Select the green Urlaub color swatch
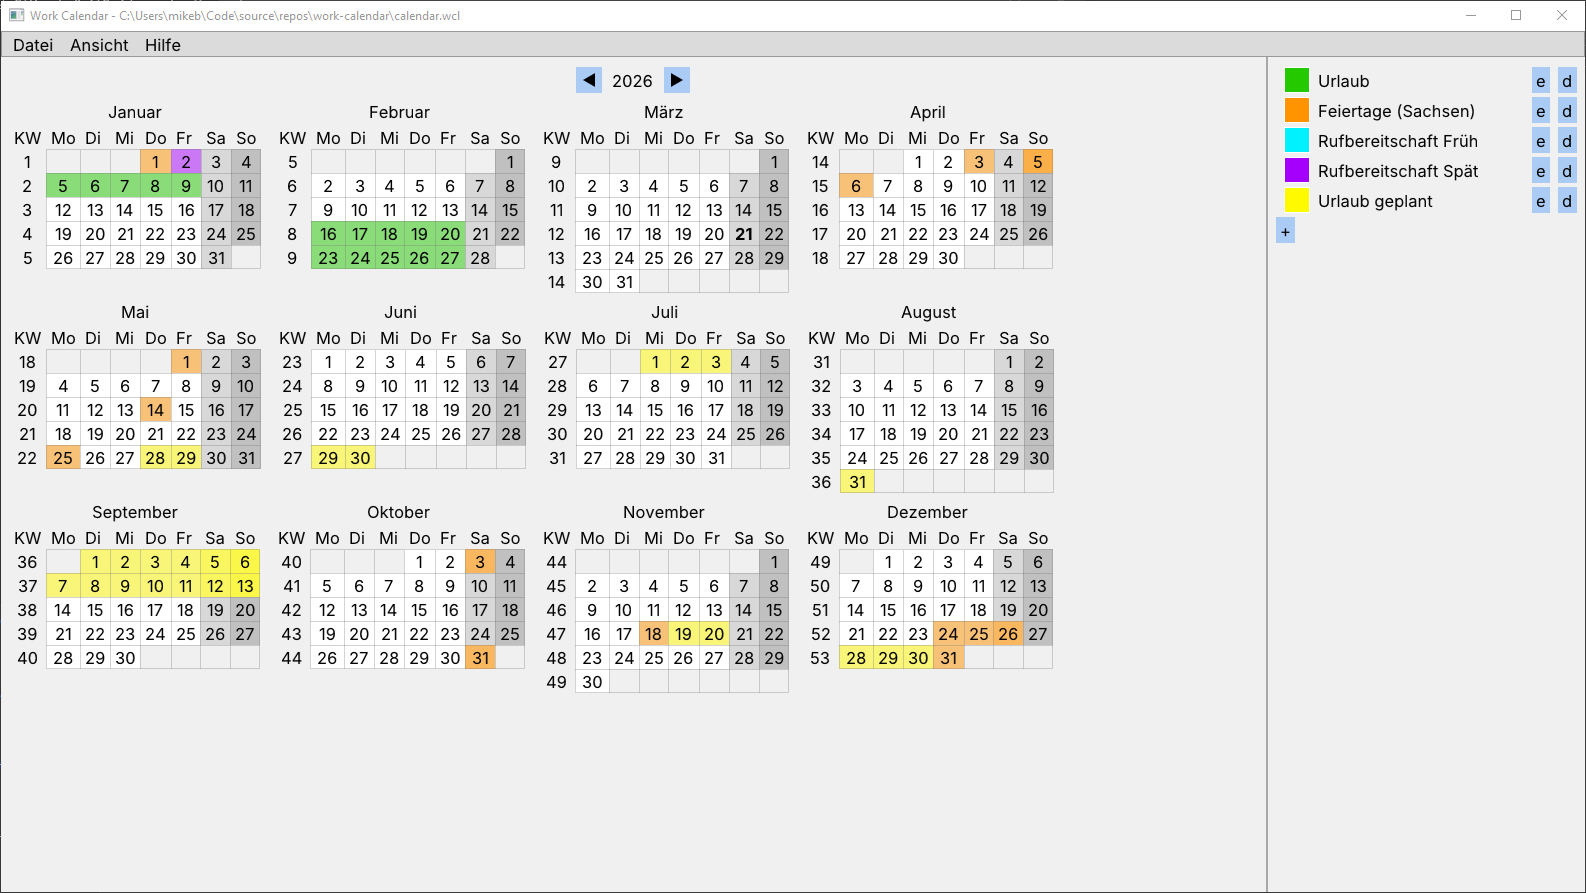Viewport: 1586px width, 893px height. [x=1297, y=80]
